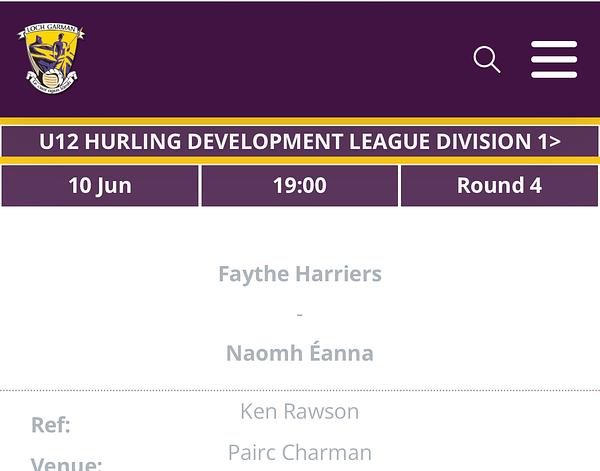Click referee name Ken Rawson
The image size is (600, 471).
tap(300, 411)
